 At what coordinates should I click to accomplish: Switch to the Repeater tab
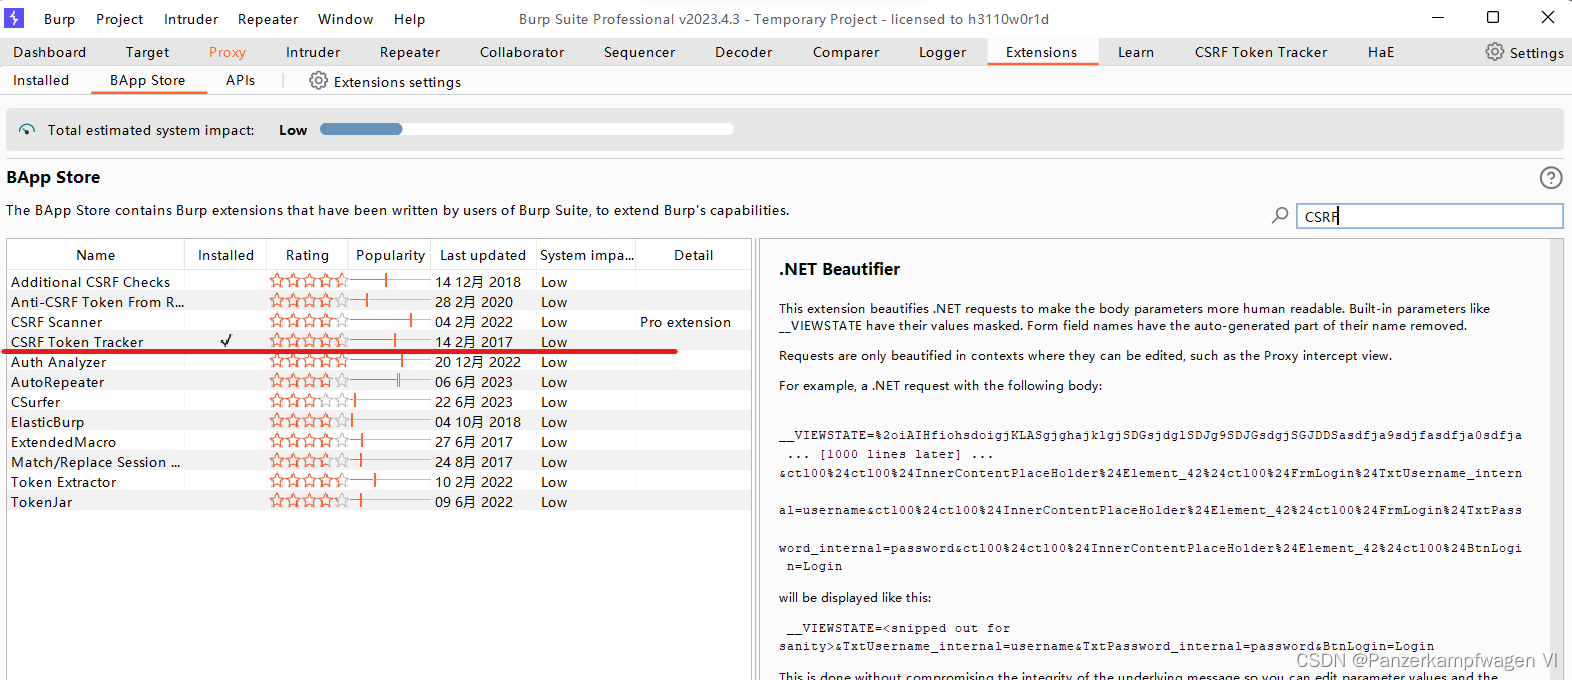click(x=410, y=52)
